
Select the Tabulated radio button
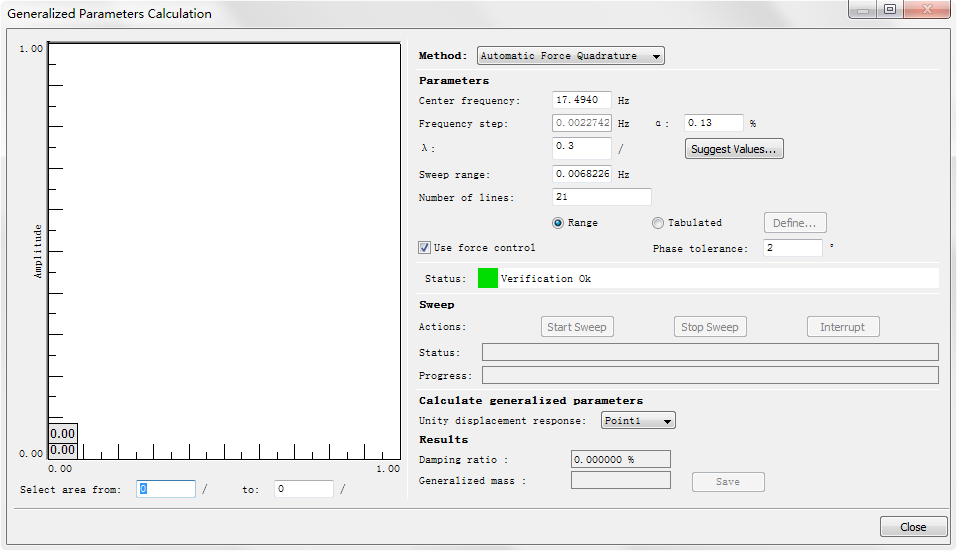657,223
